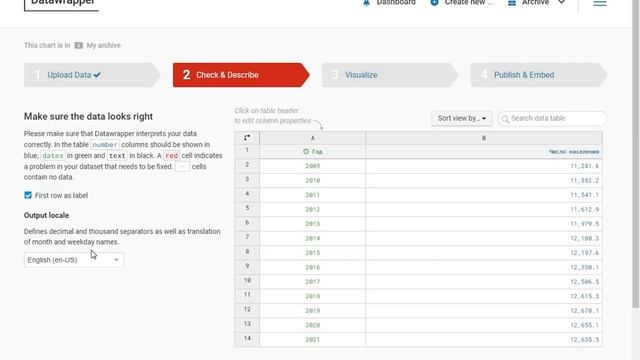Viewport: 640px width, 360px height.
Task: Click the My archive folder icon
Action: pos(79,45)
